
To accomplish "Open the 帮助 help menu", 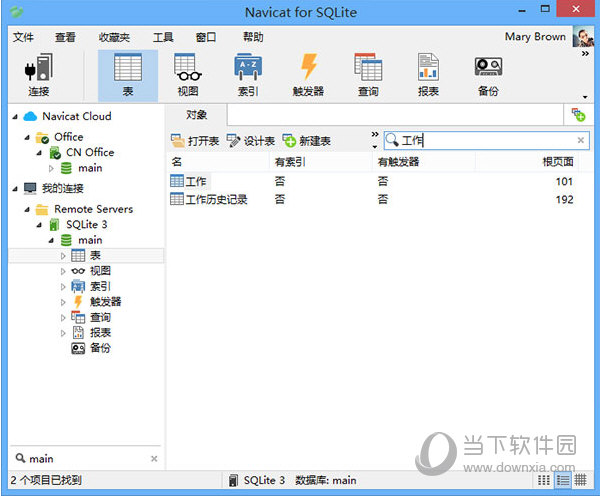I will (x=253, y=37).
